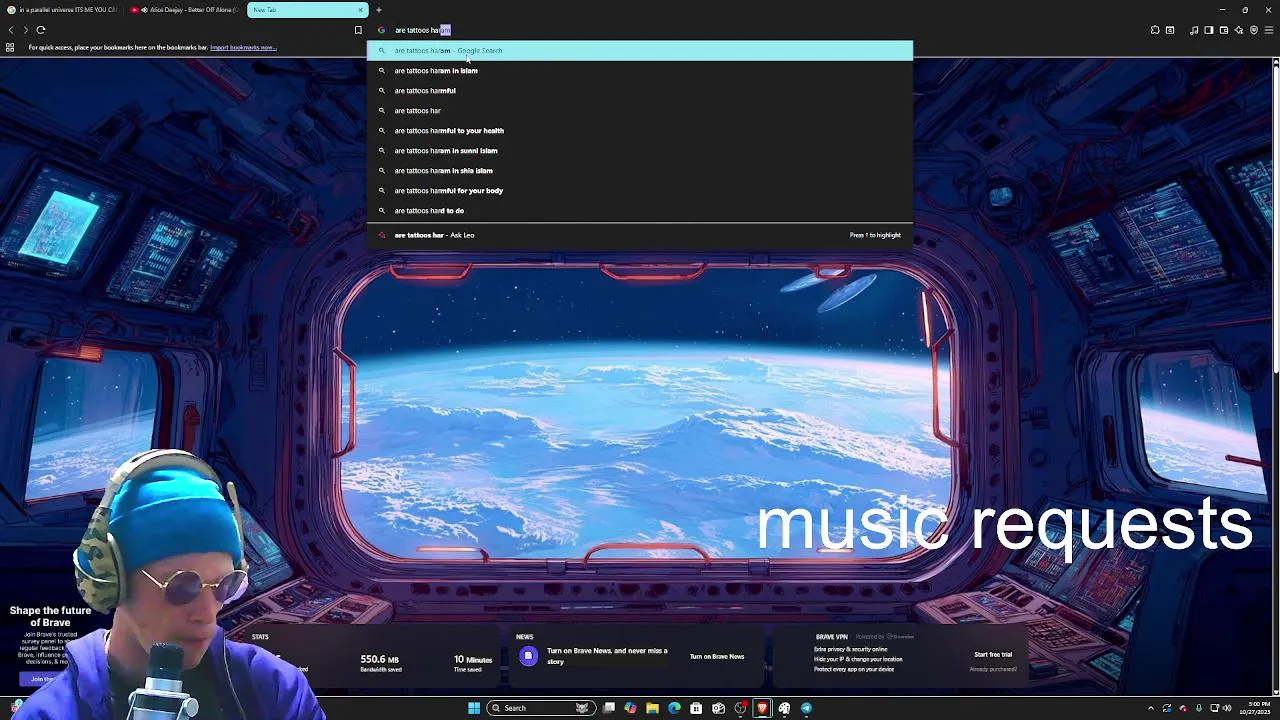
Task: Choose 'are tattoos harmful to your health'
Action: [x=640, y=130]
